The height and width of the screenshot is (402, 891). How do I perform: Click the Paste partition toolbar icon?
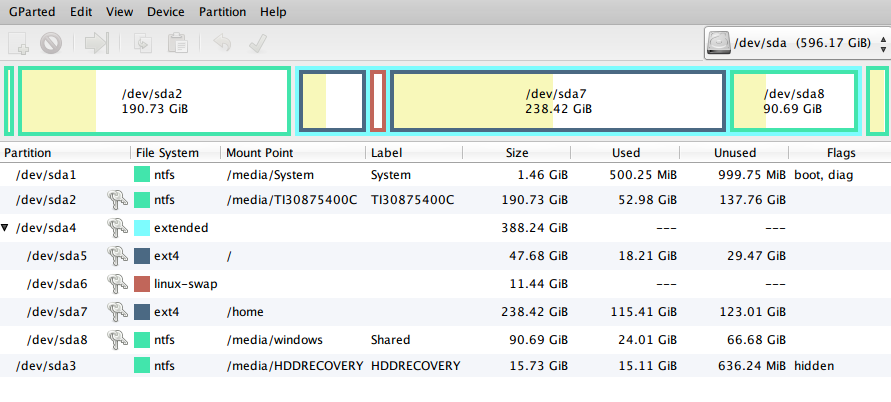click(x=177, y=43)
